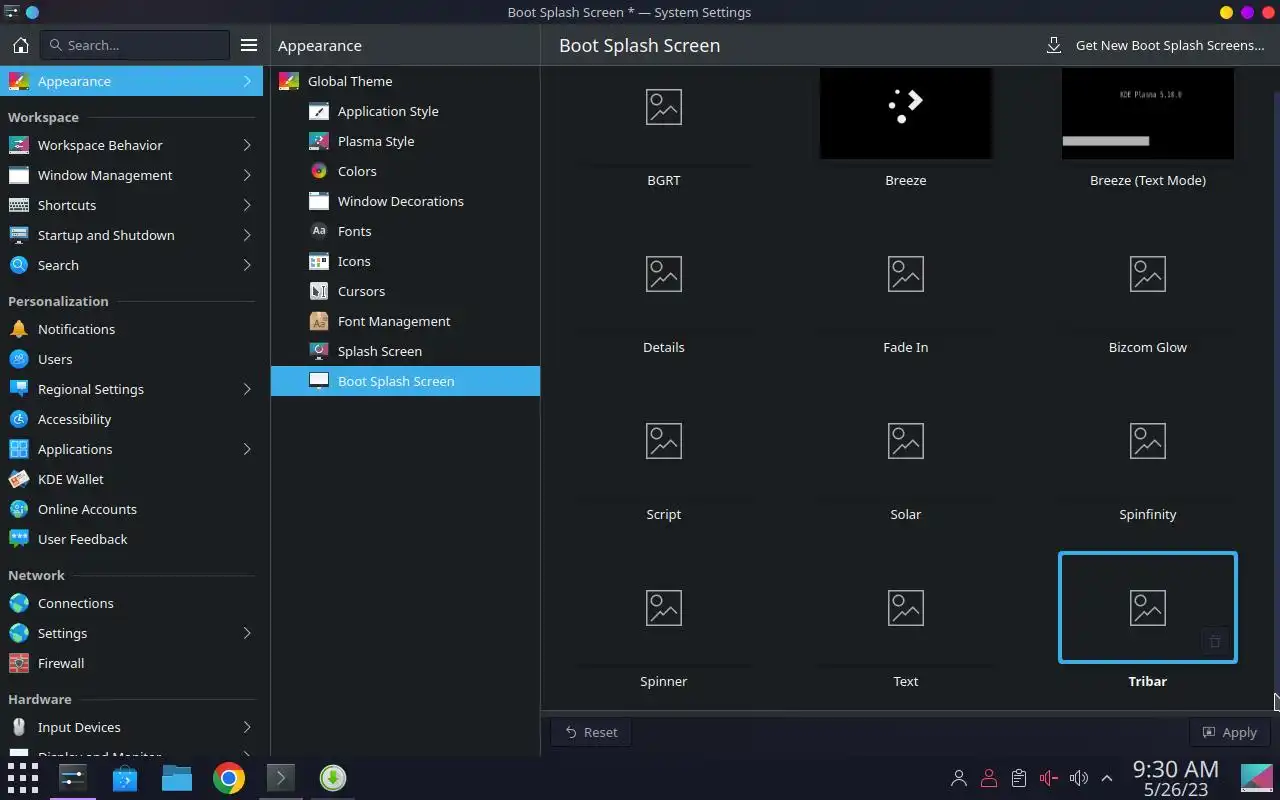Select the Appearance category
The height and width of the screenshot is (800, 1280).
[131, 81]
